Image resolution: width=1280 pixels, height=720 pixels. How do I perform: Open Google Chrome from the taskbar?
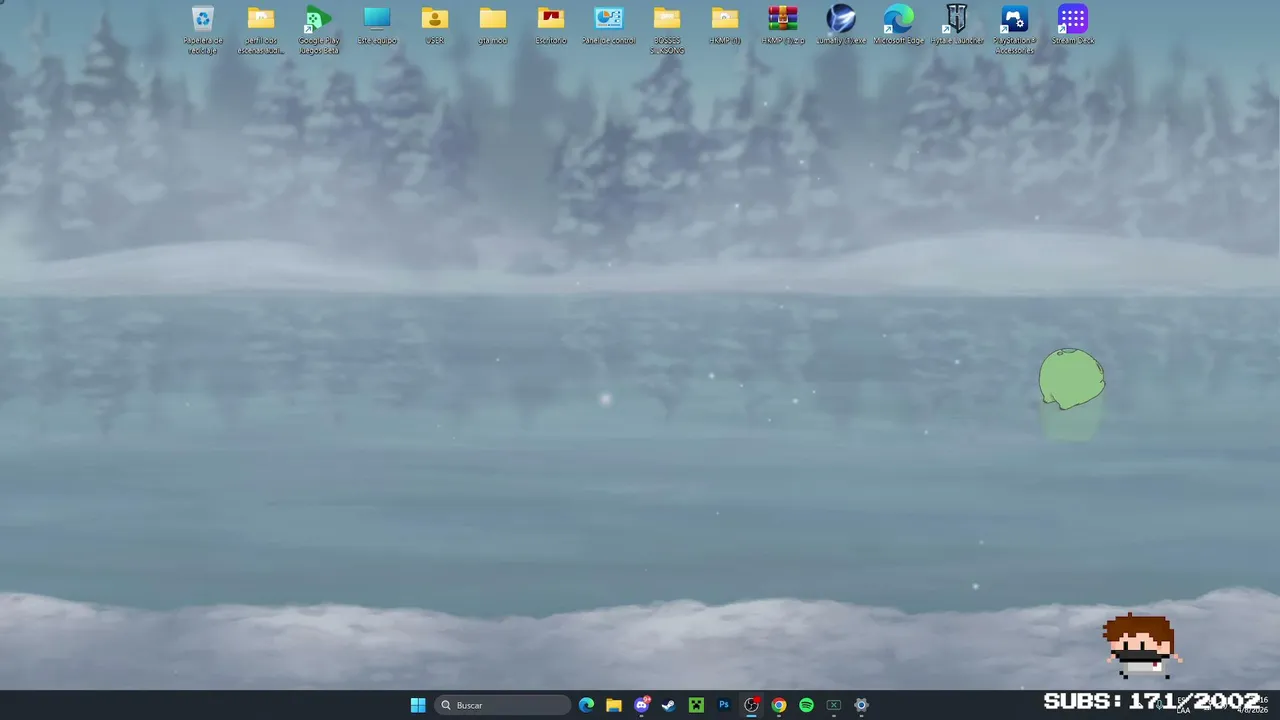(779, 705)
